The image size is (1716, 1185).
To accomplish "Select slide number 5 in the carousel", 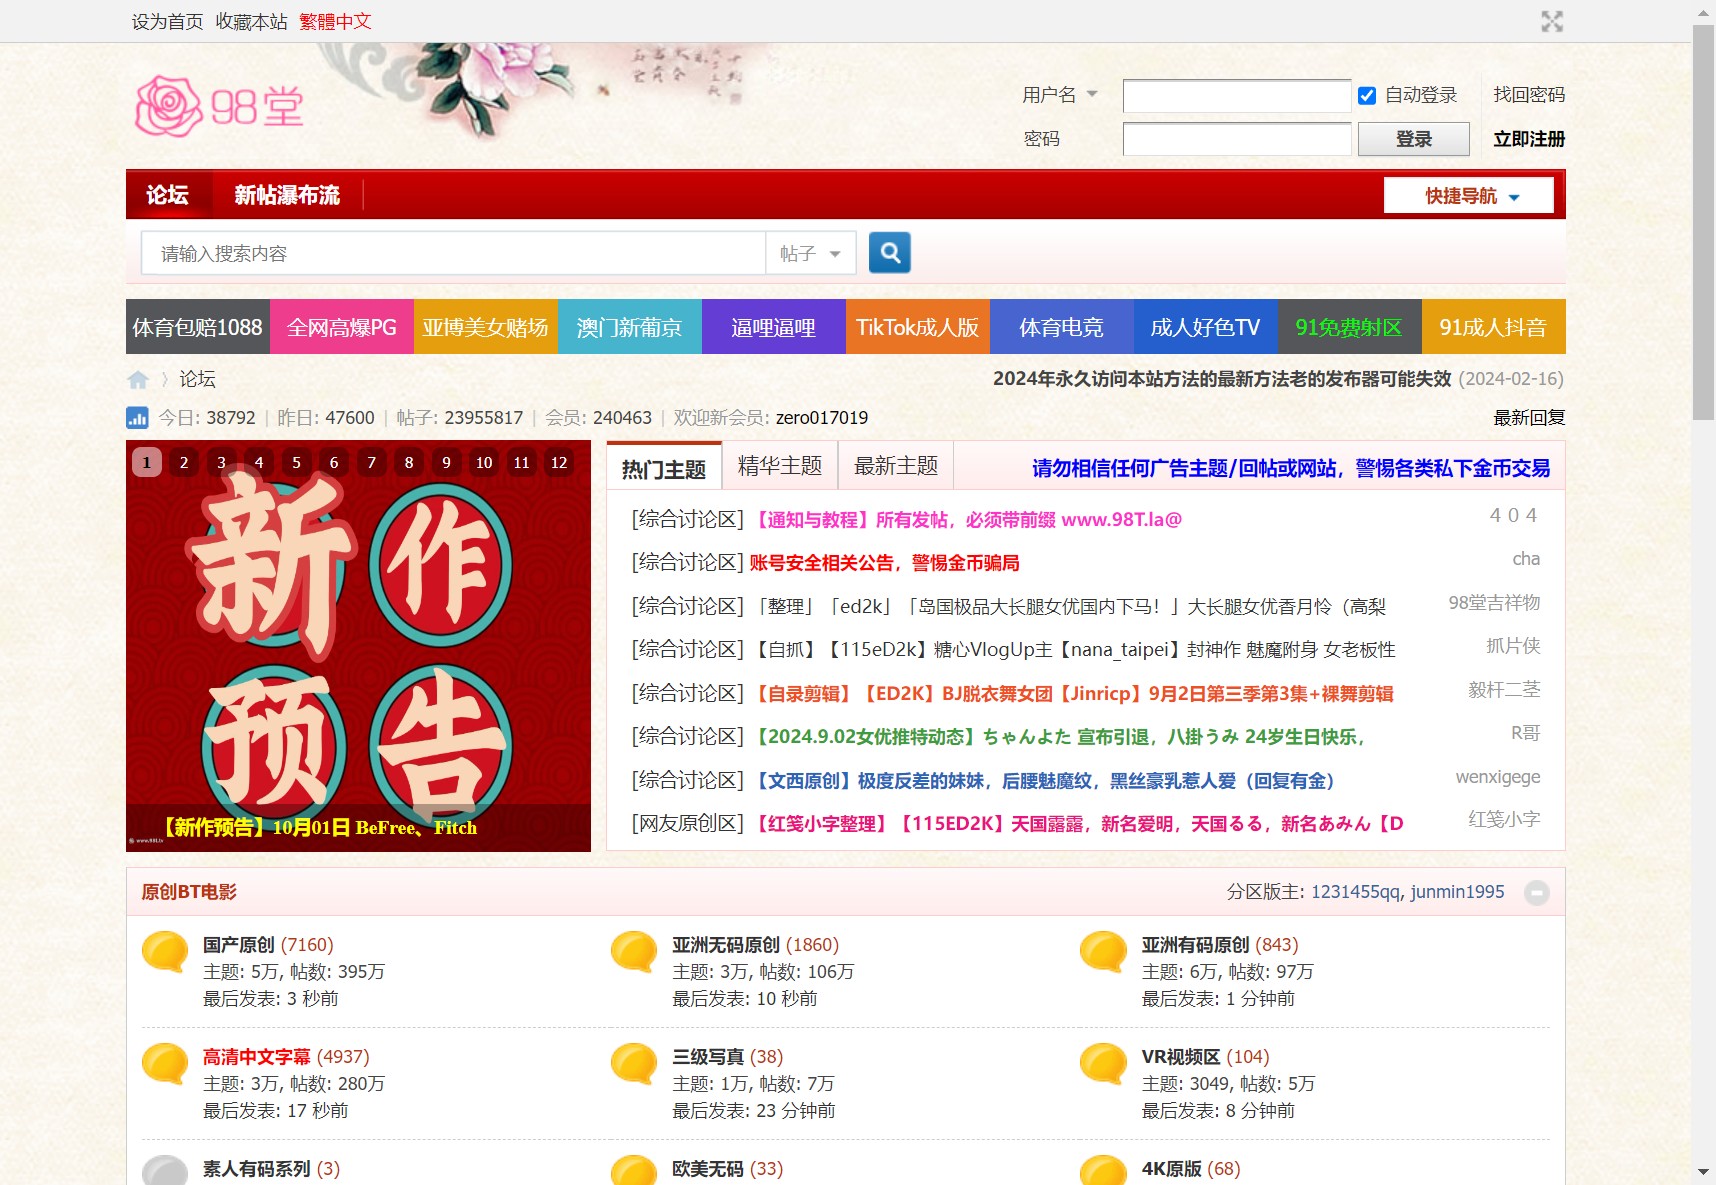I will click(296, 462).
